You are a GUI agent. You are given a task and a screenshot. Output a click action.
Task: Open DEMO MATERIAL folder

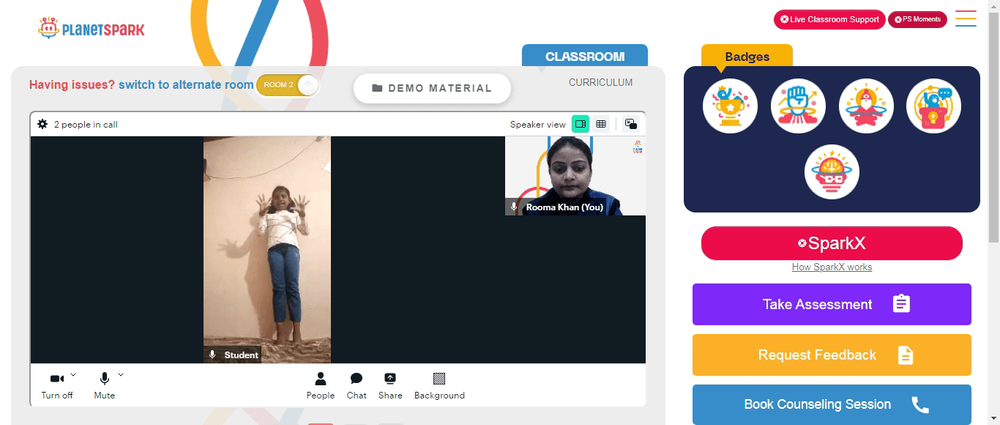point(432,88)
